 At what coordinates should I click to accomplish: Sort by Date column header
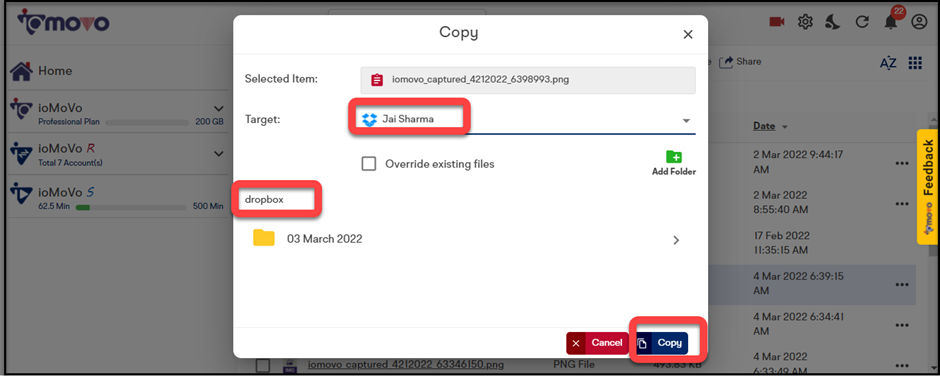pyautogui.click(x=764, y=126)
